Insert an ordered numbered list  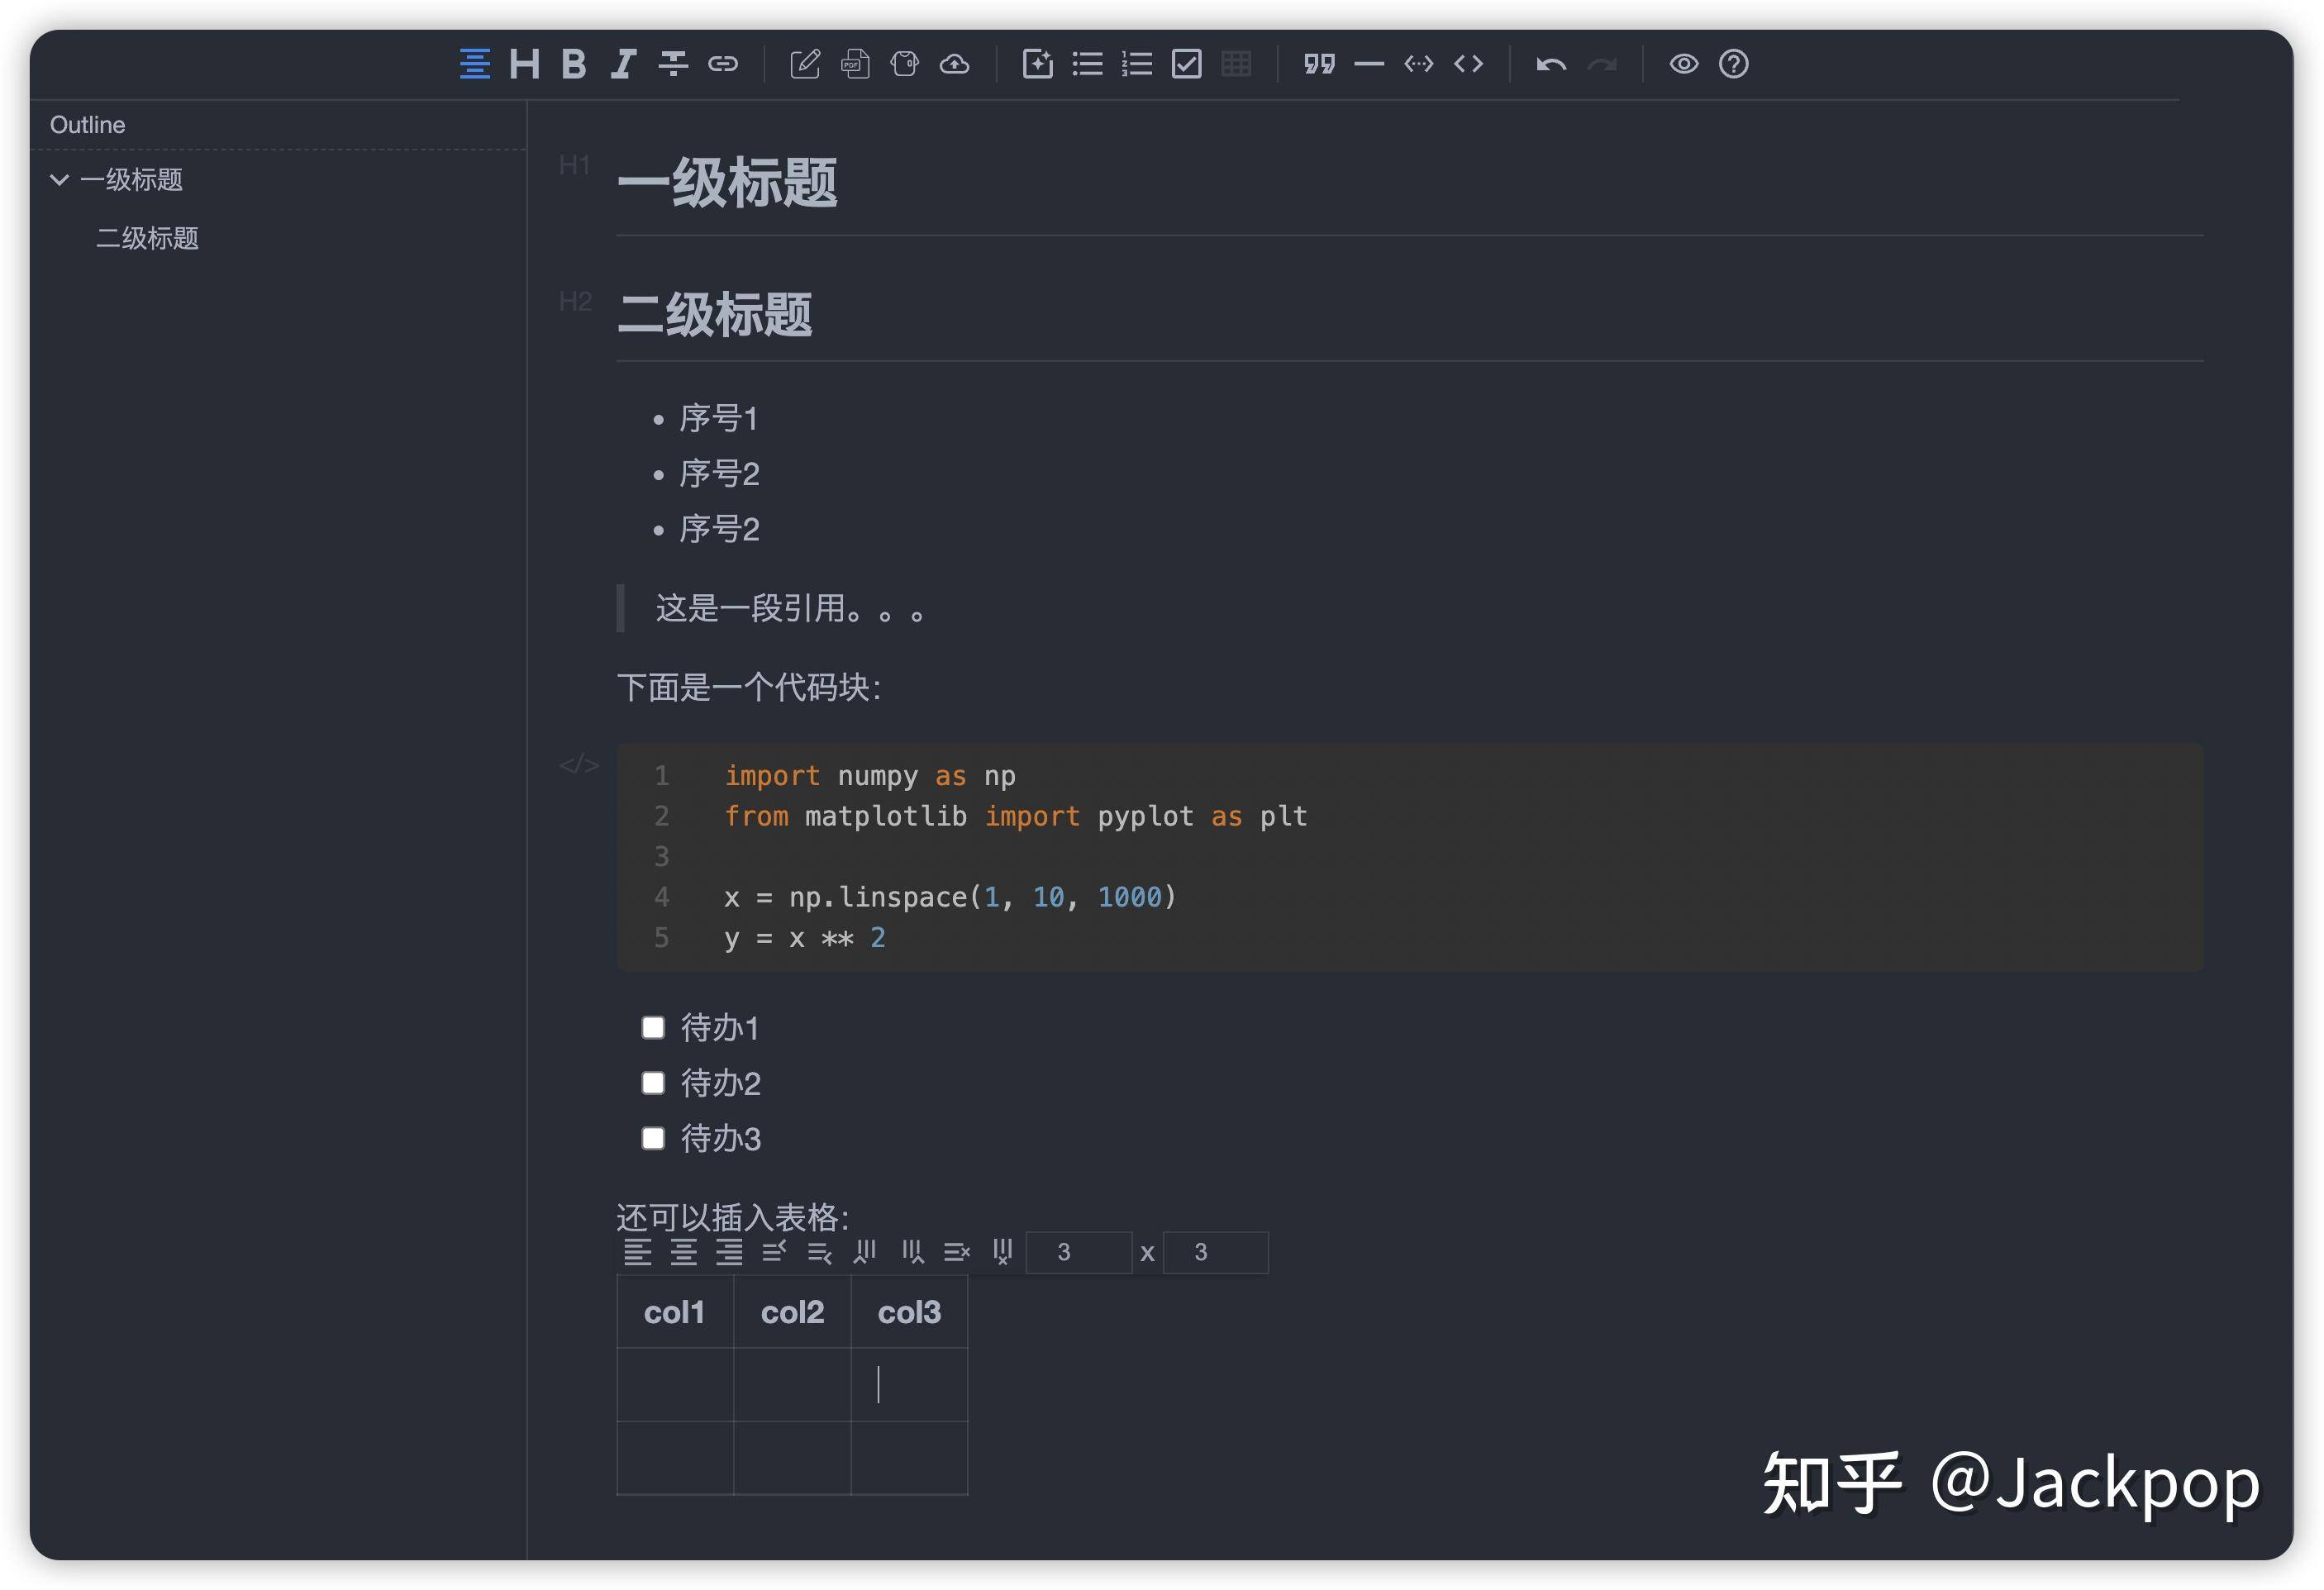pyautogui.click(x=1137, y=64)
